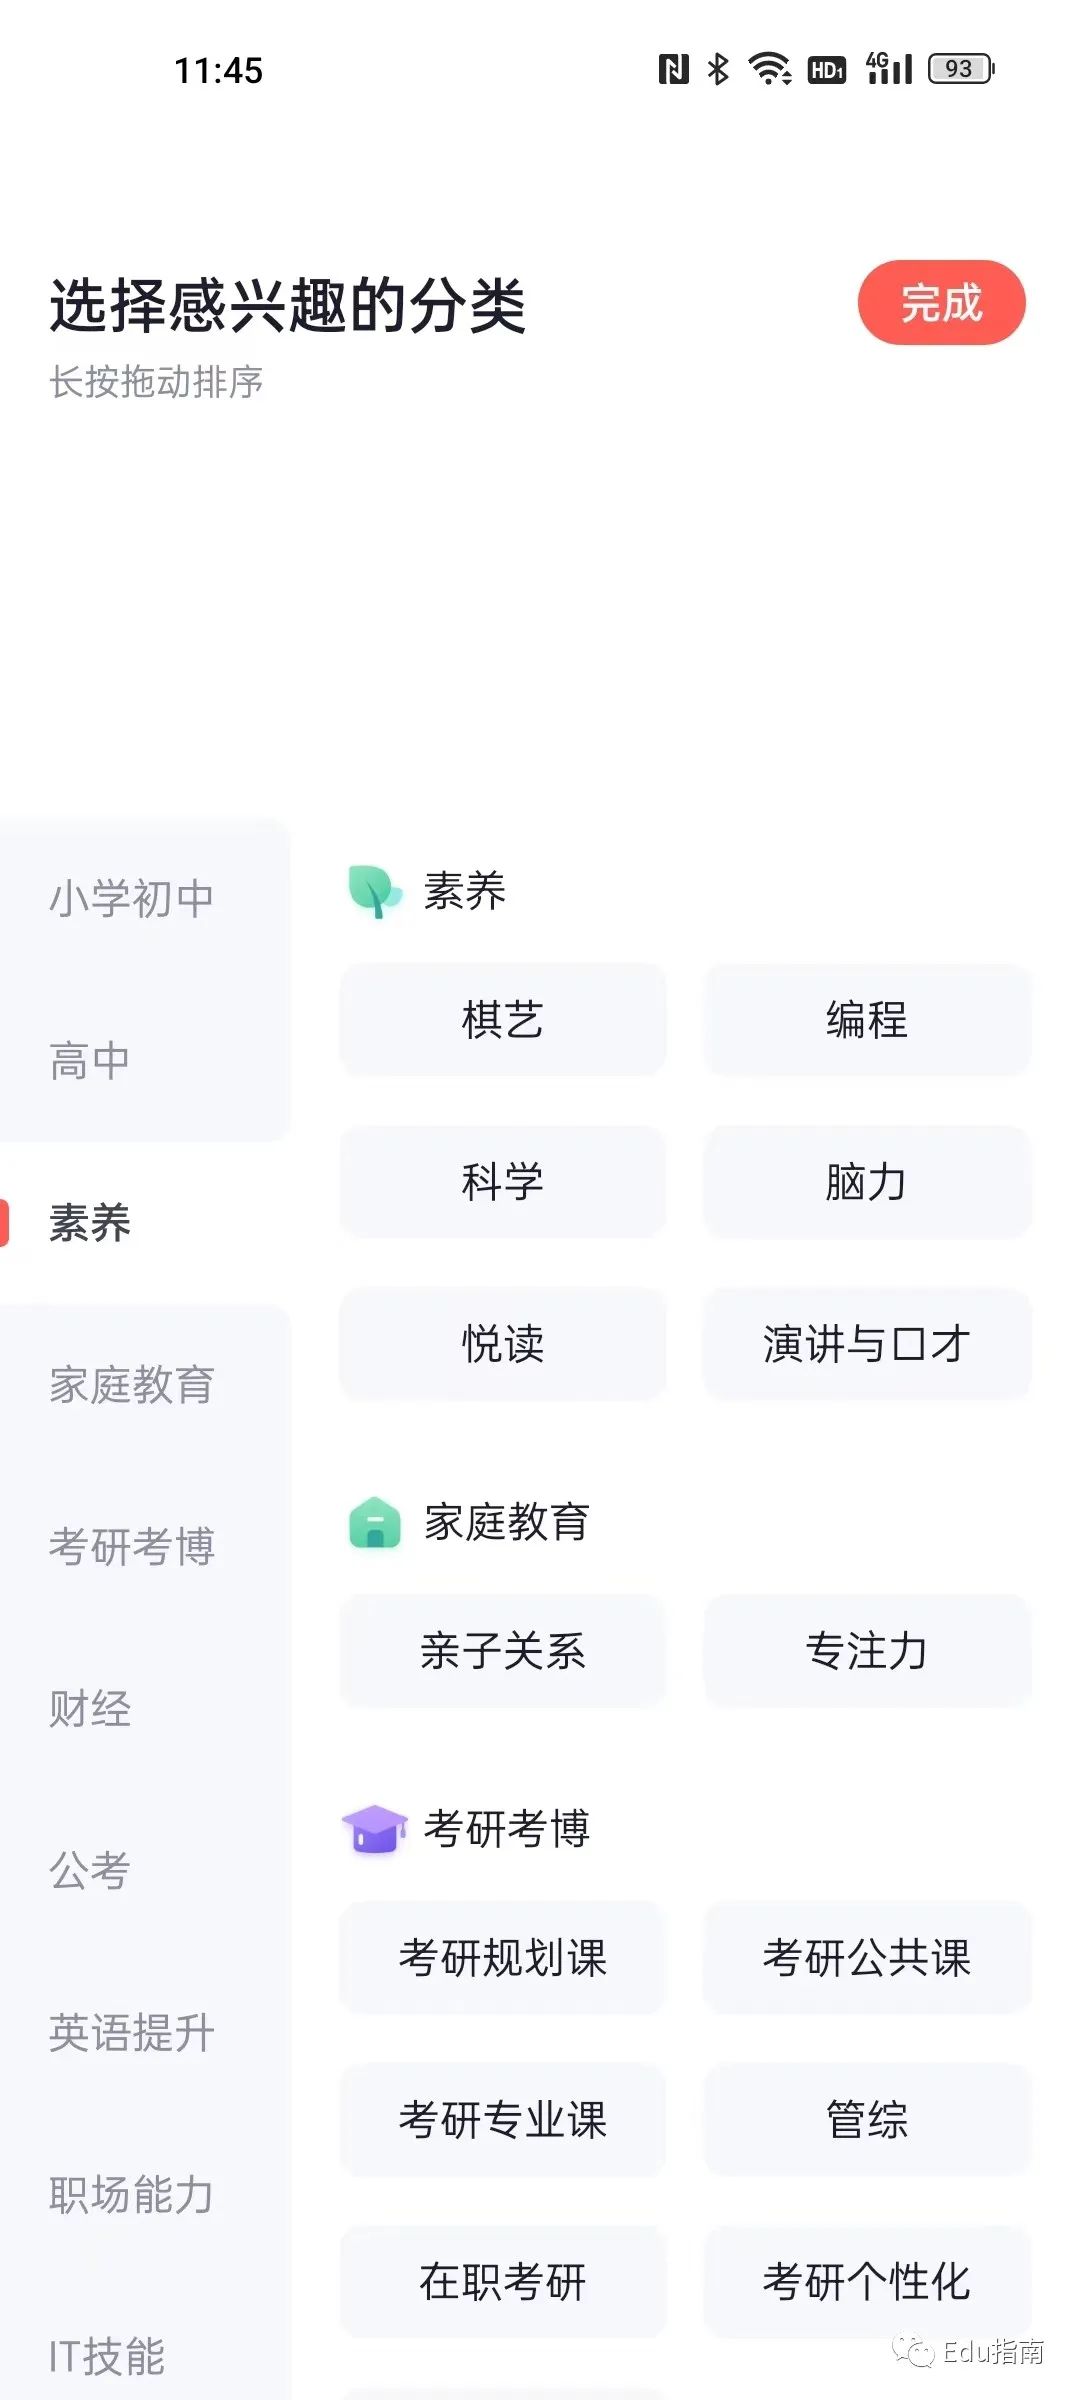Tap the battery indicator in status bar
This screenshot has height=2400, width=1080.
click(960, 69)
